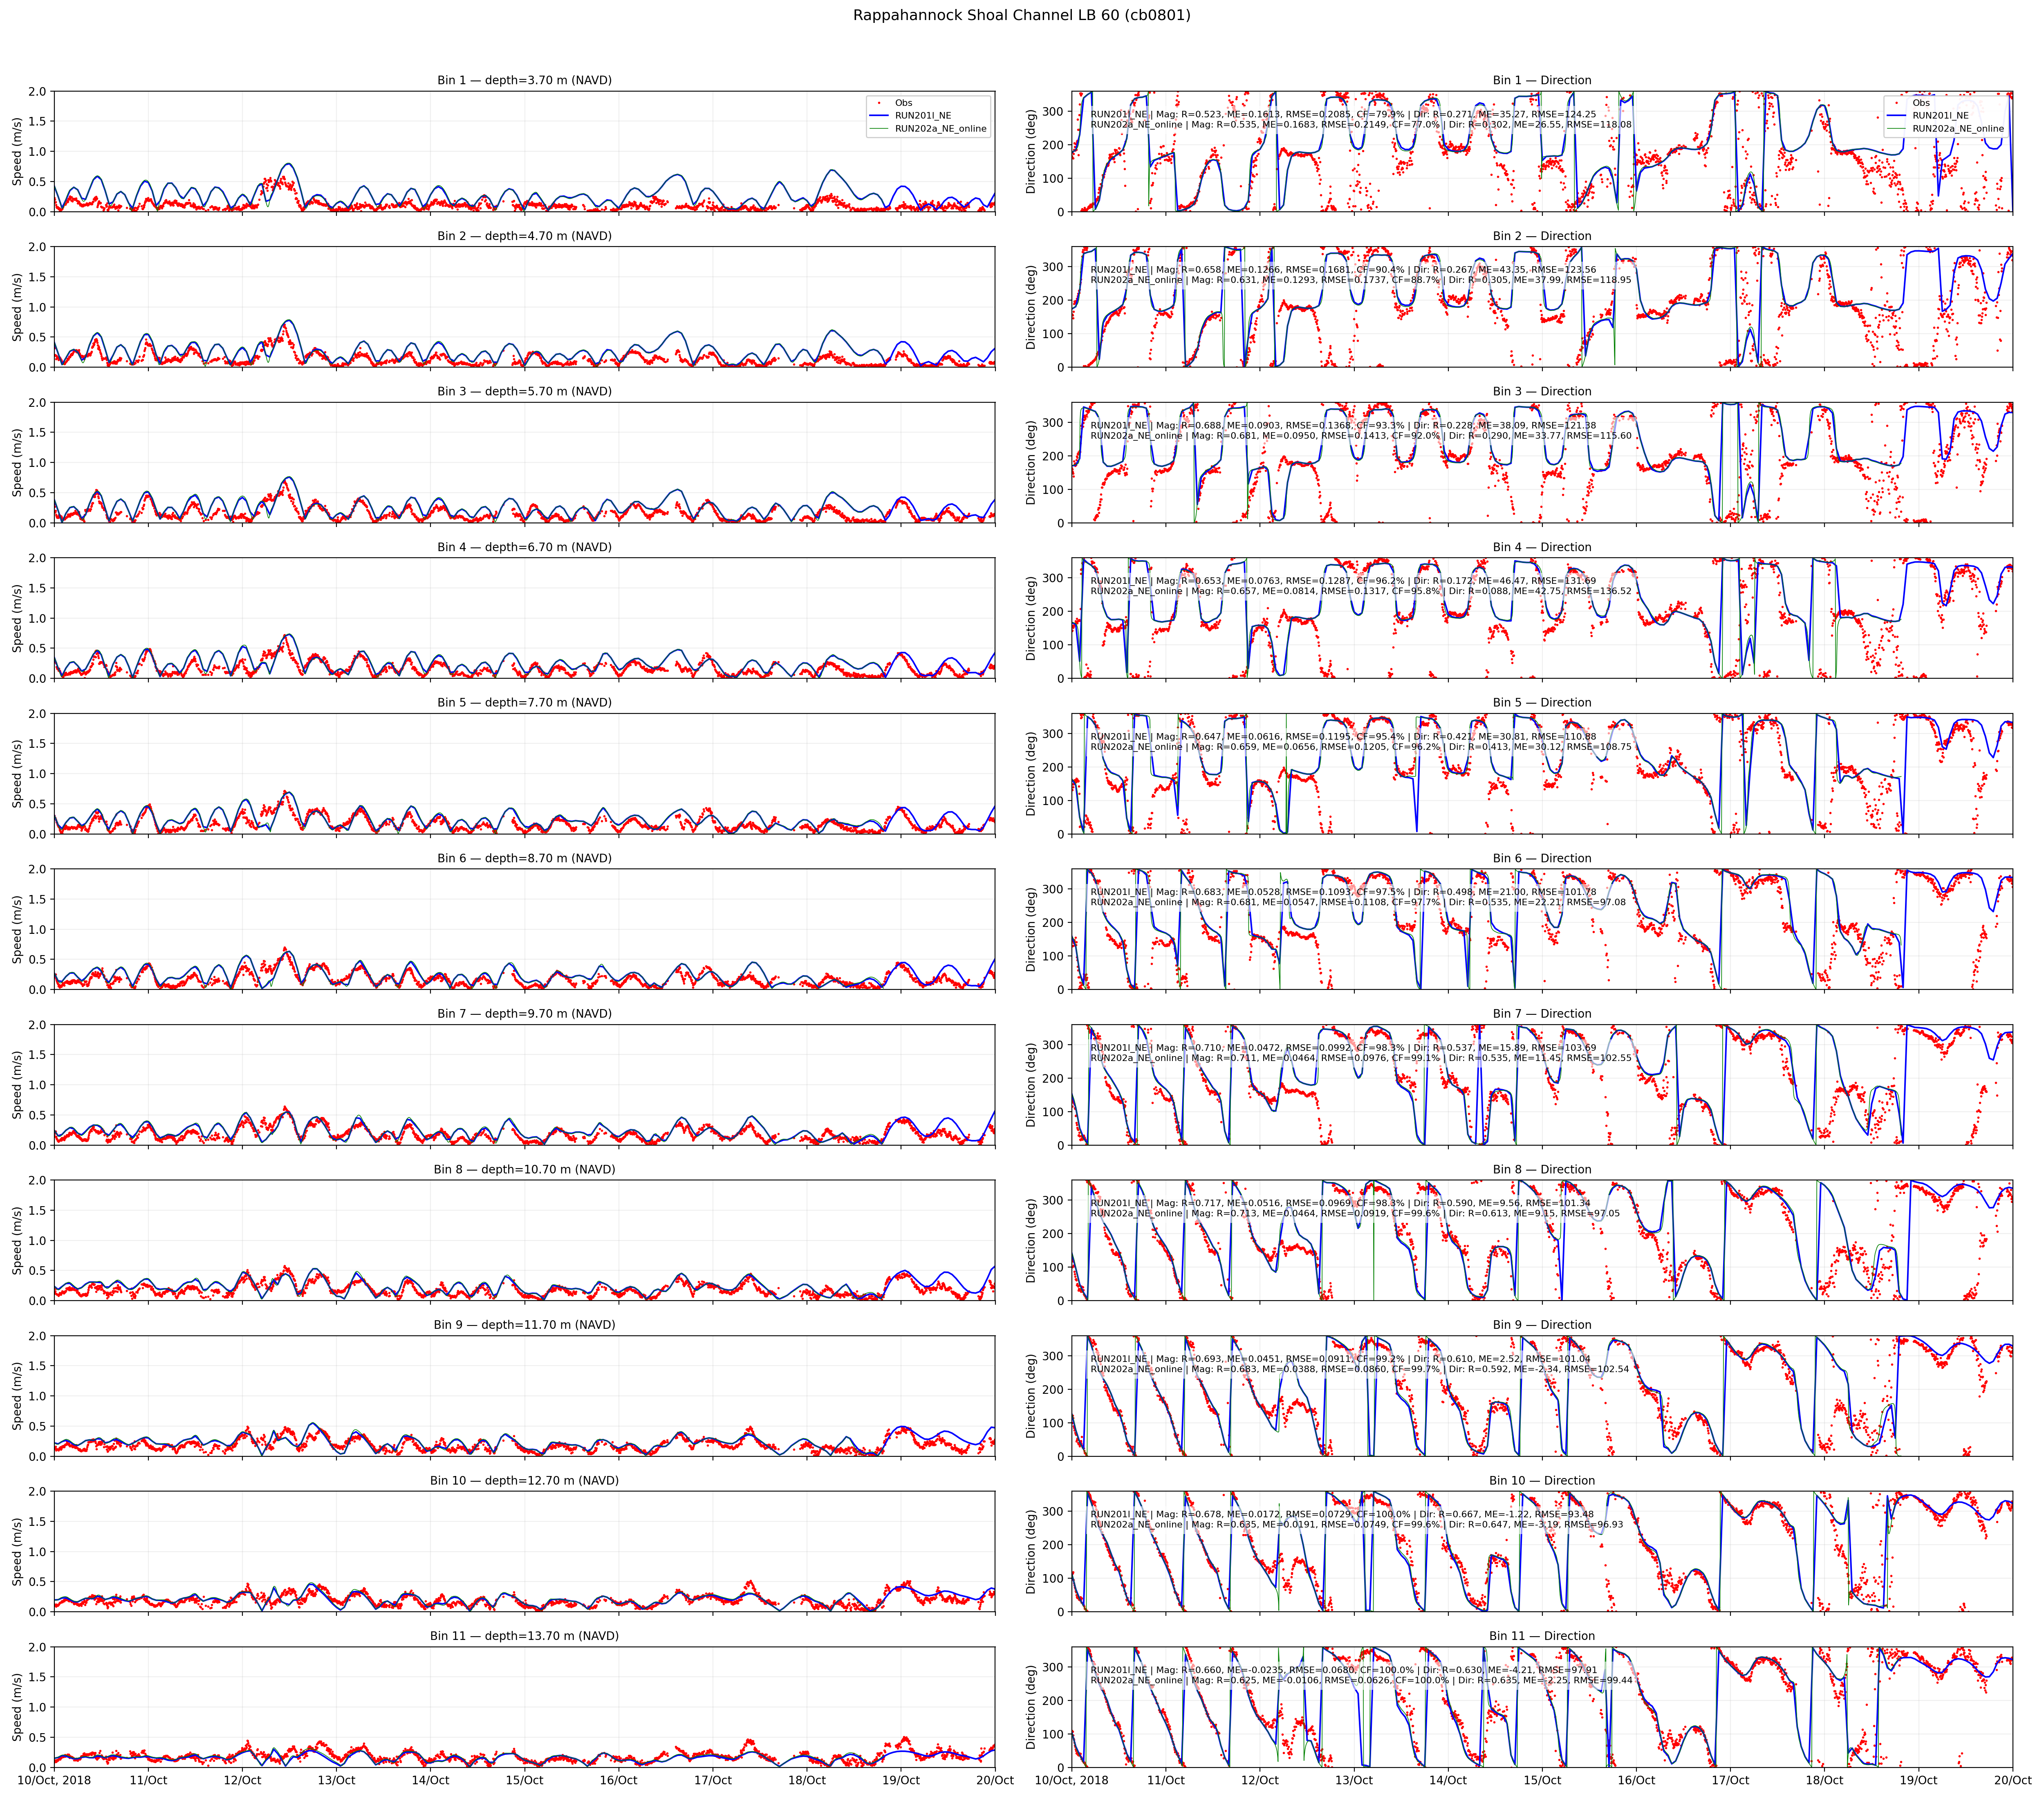Select "RUN201l_NE" in the Bin 1 Direction legend

[1941, 116]
